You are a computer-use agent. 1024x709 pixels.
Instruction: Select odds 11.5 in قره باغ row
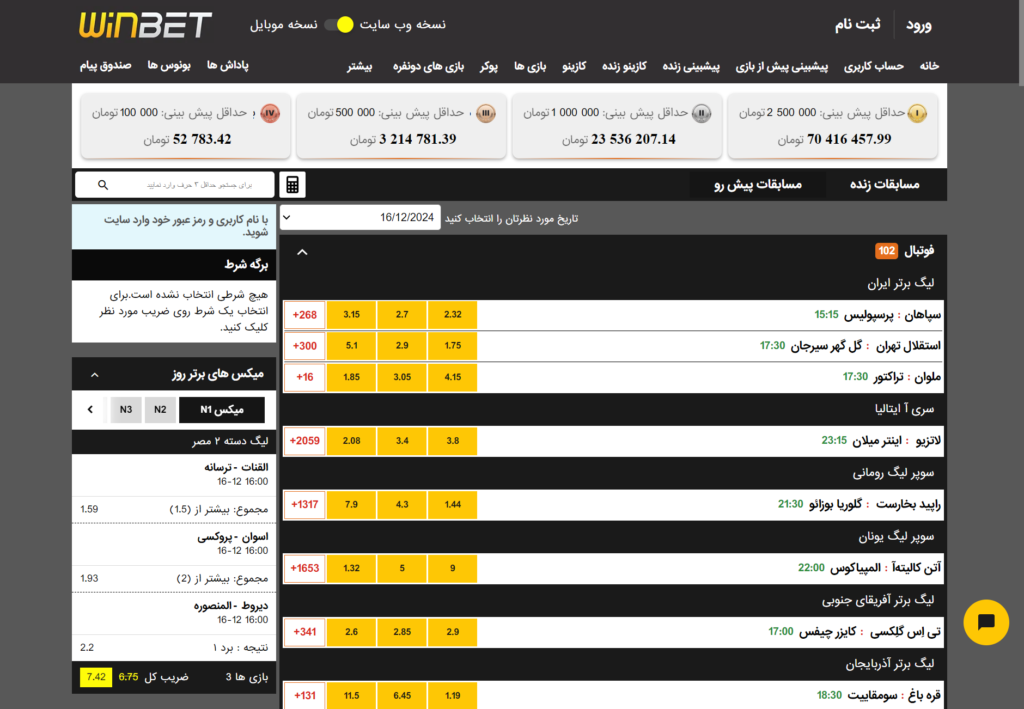(351, 695)
